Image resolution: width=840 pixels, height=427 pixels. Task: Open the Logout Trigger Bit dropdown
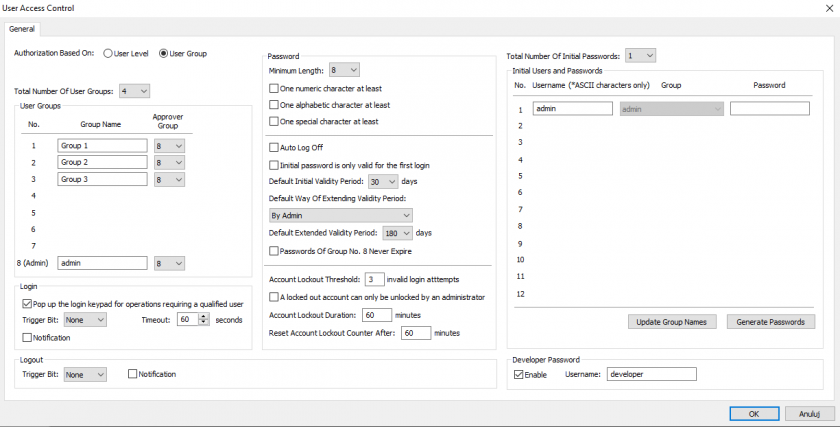click(x=85, y=374)
